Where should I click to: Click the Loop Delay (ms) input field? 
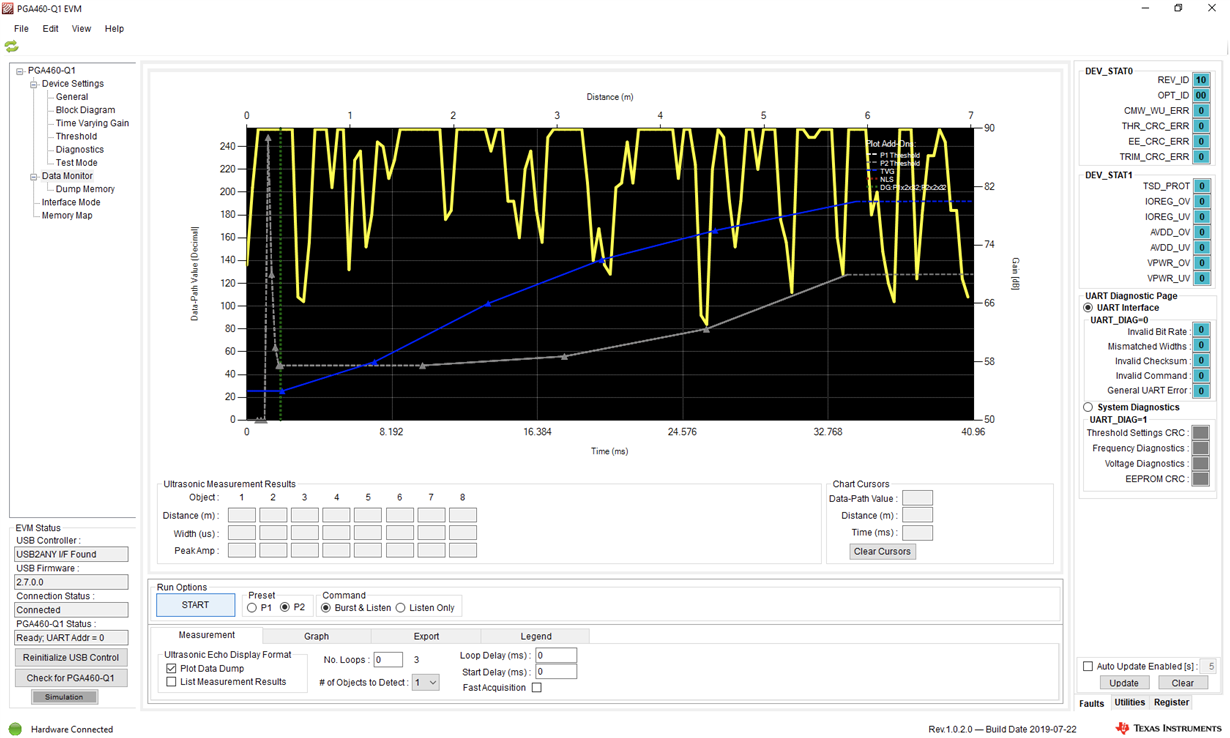click(556, 656)
